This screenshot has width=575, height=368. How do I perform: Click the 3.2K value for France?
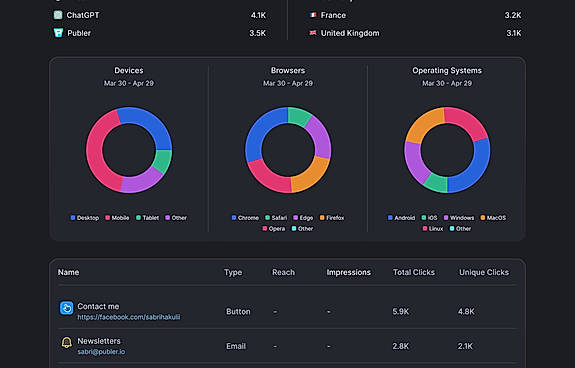click(513, 15)
